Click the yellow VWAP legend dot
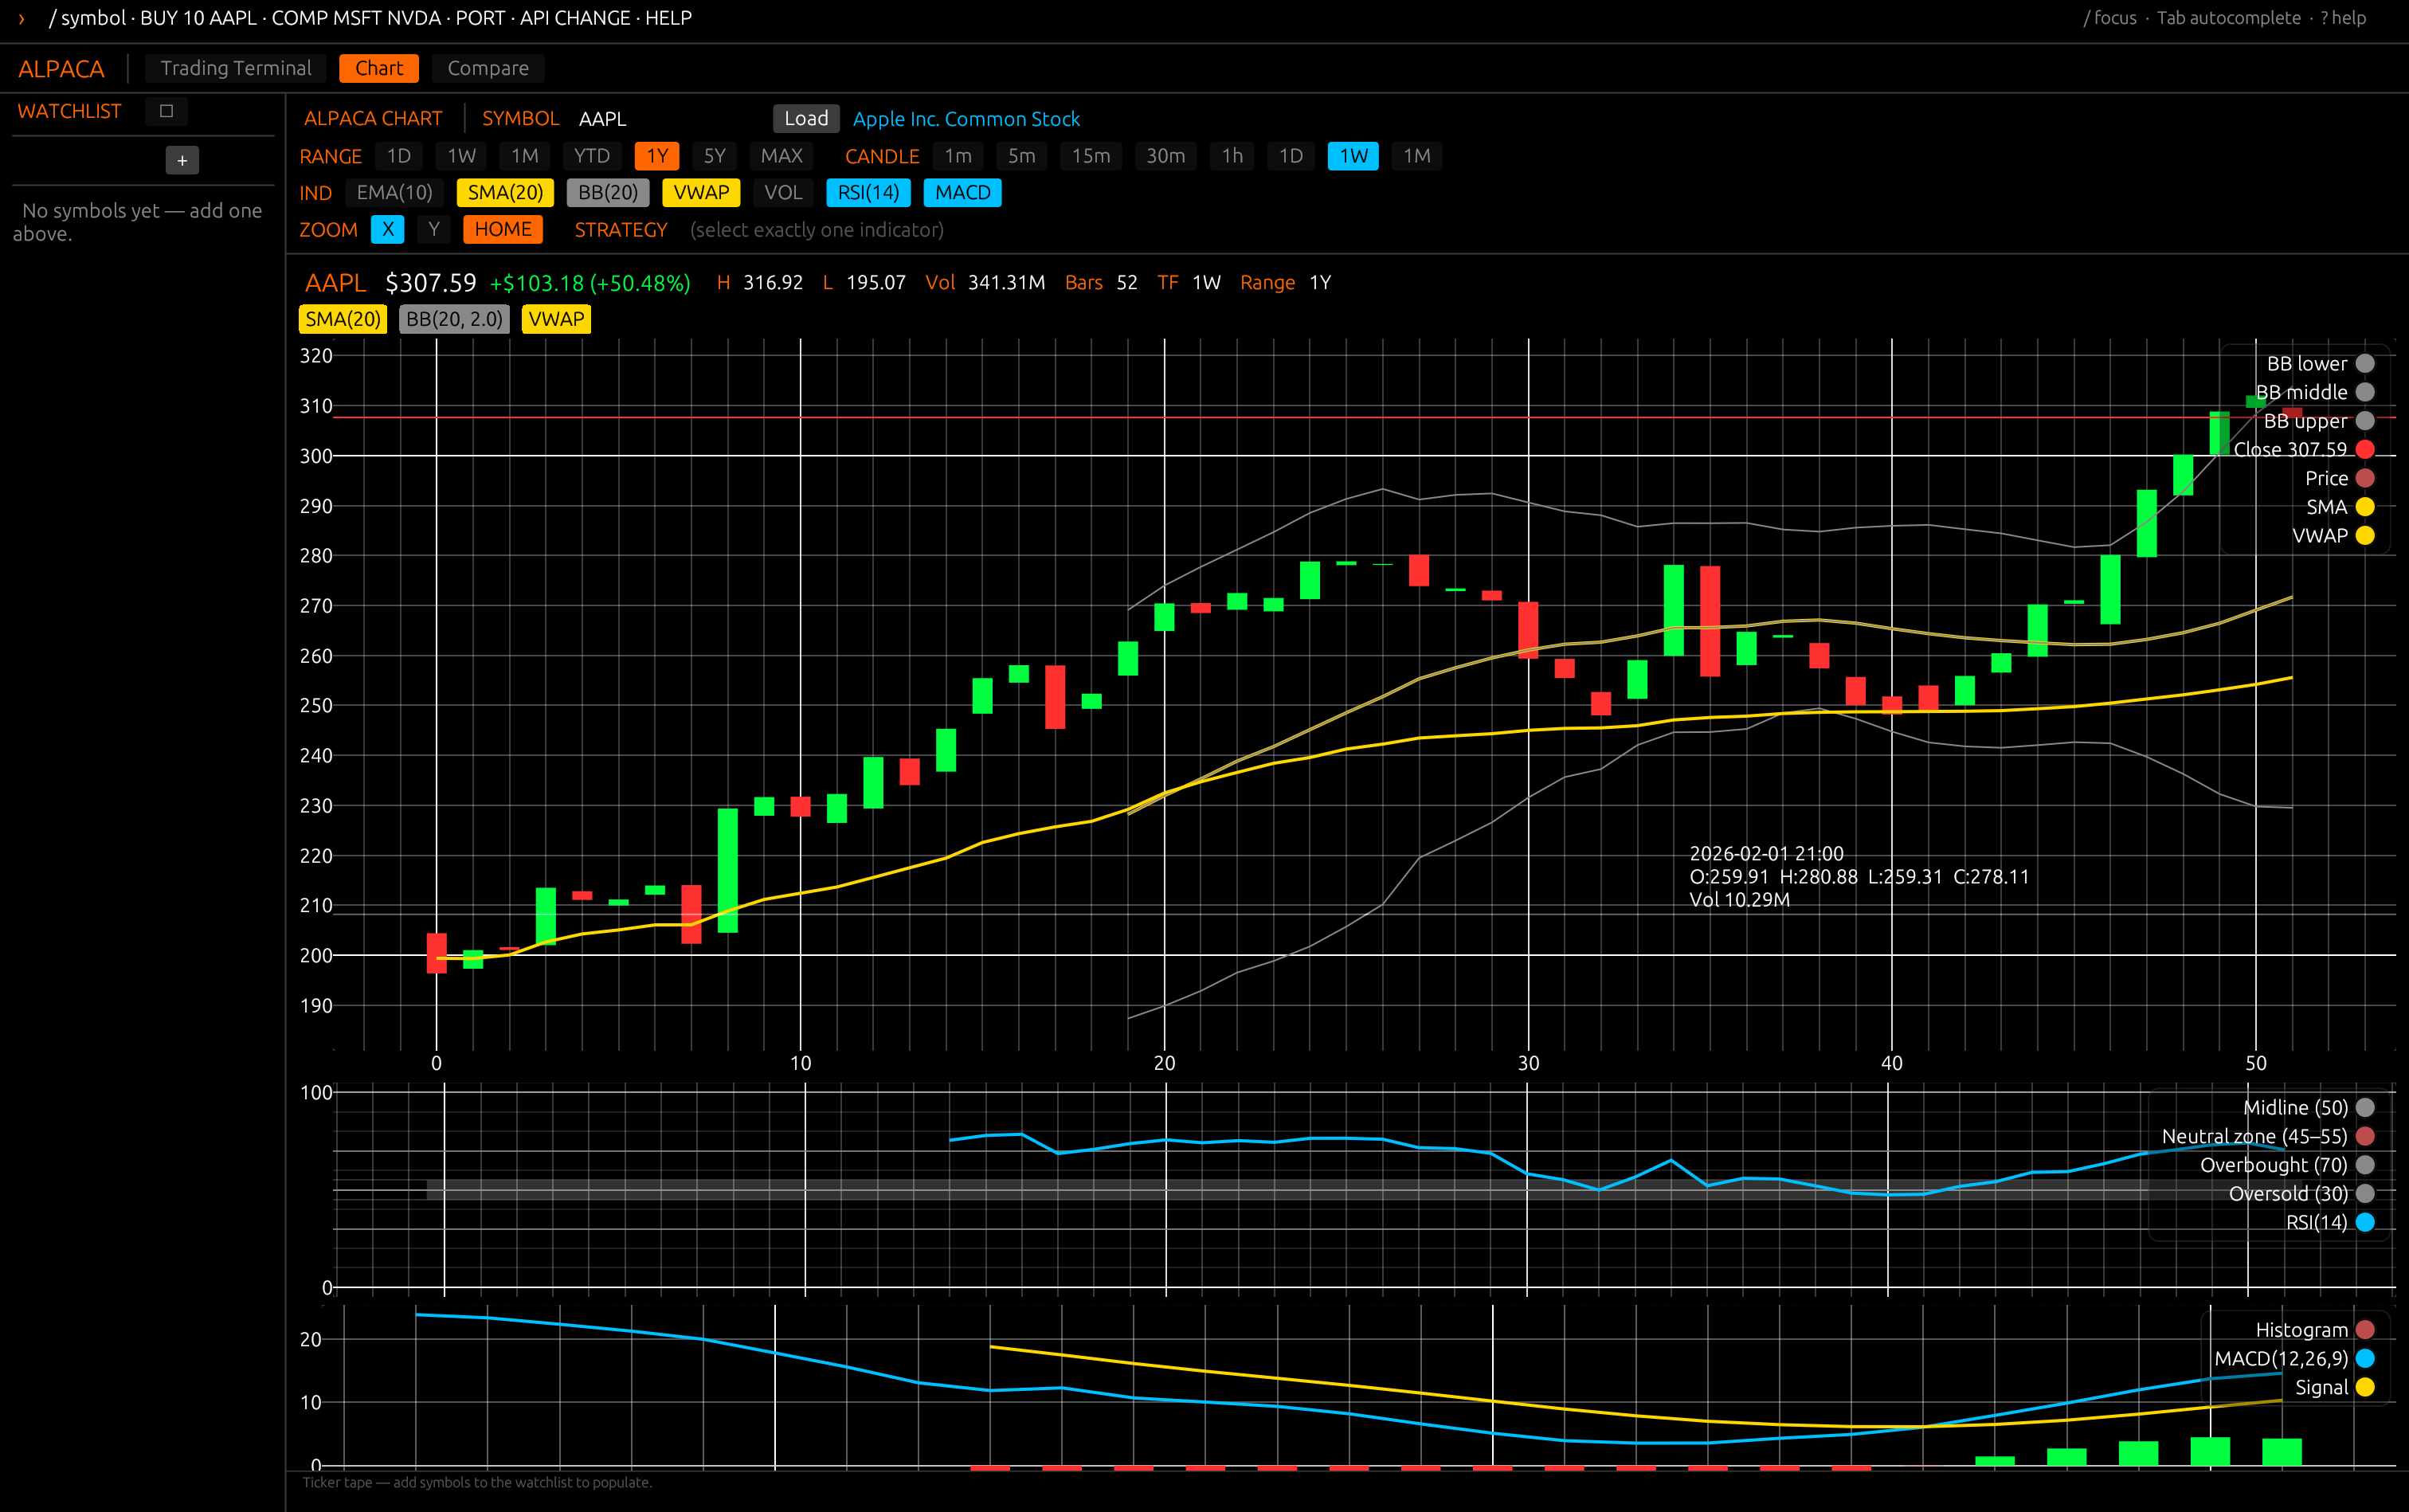Image resolution: width=2409 pixels, height=1512 pixels. click(2365, 535)
